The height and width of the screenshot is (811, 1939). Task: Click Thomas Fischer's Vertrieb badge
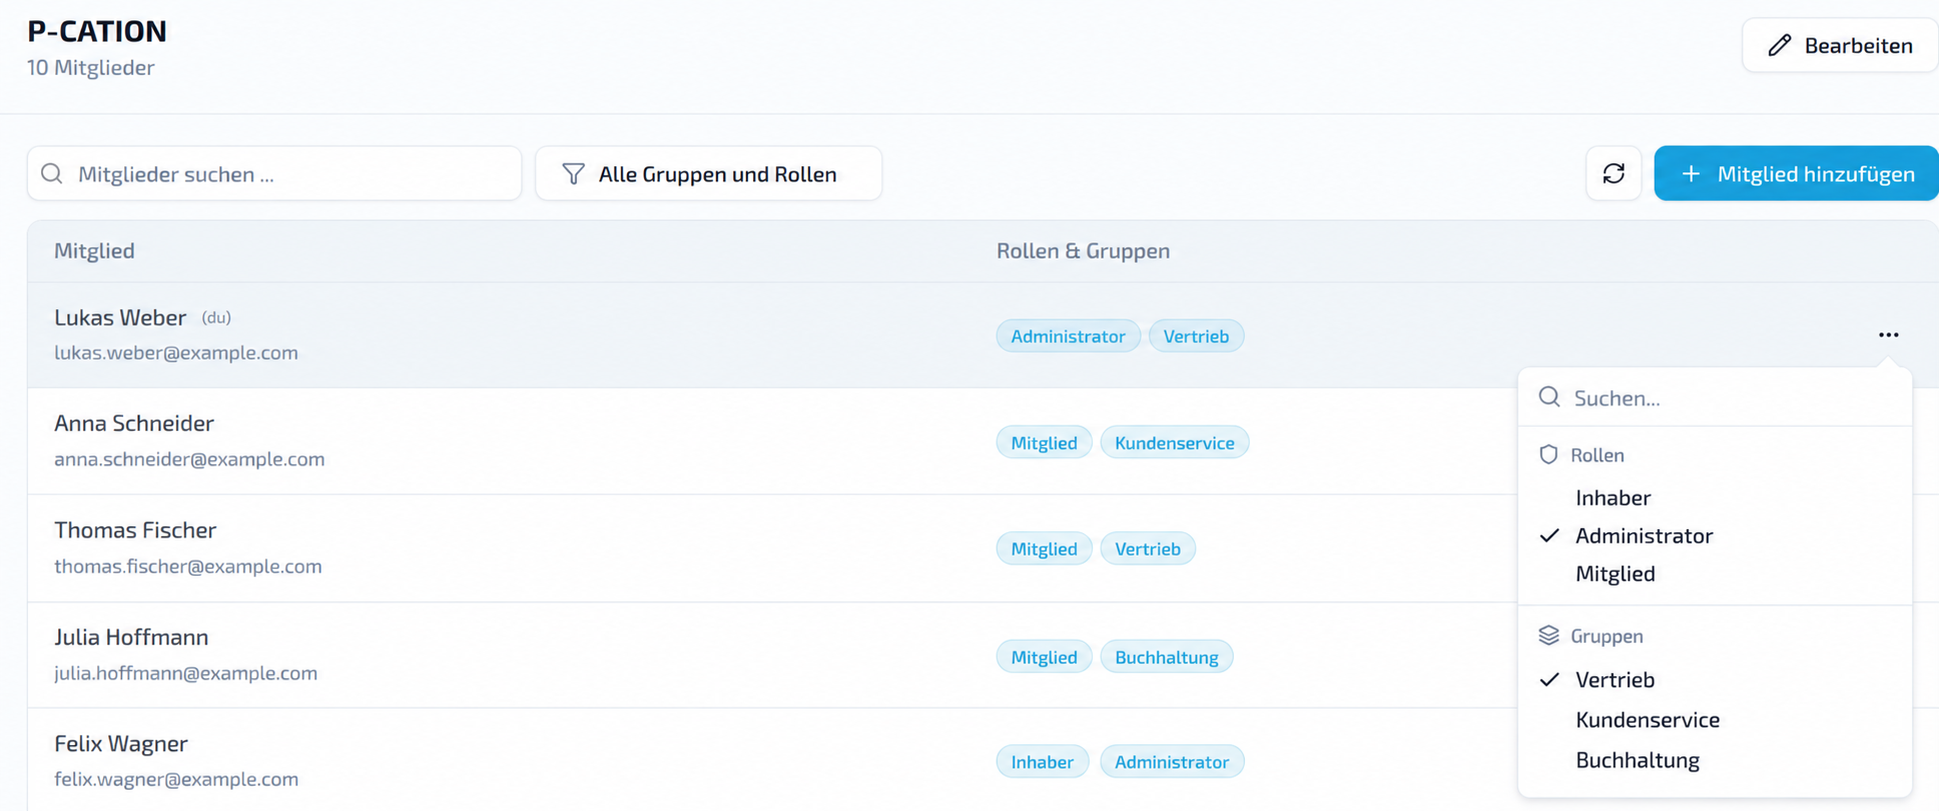click(1147, 549)
